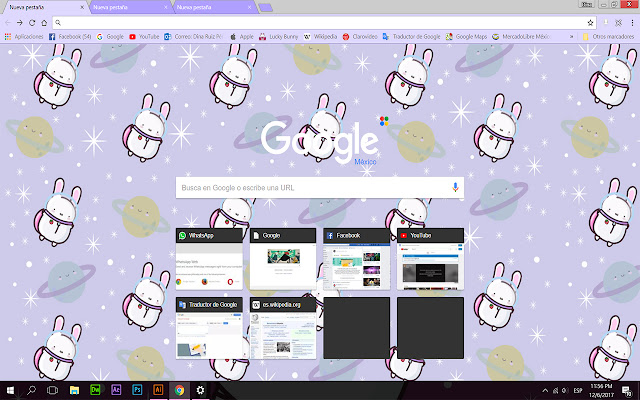Screen dimensions: 640x400
Task: Go back with the back arrow
Action: tap(8, 23)
